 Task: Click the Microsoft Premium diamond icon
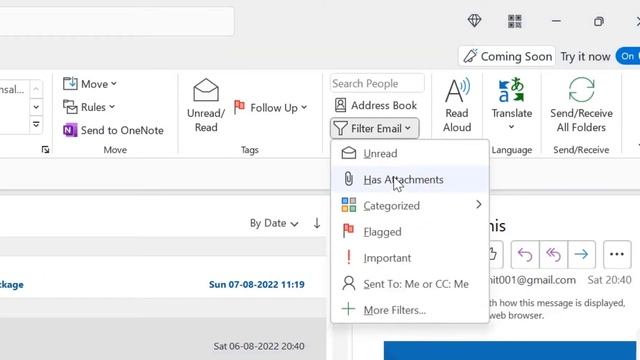[x=474, y=21]
